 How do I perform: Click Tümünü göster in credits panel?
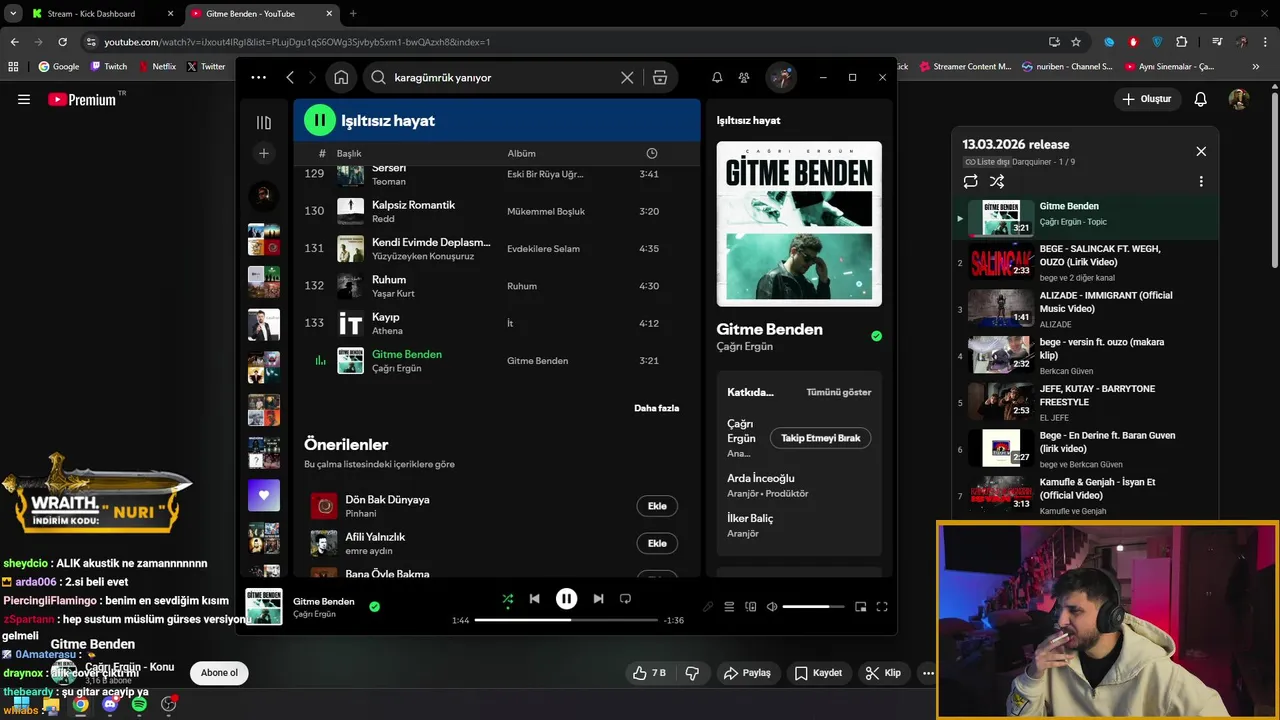[x=839, y=392]
